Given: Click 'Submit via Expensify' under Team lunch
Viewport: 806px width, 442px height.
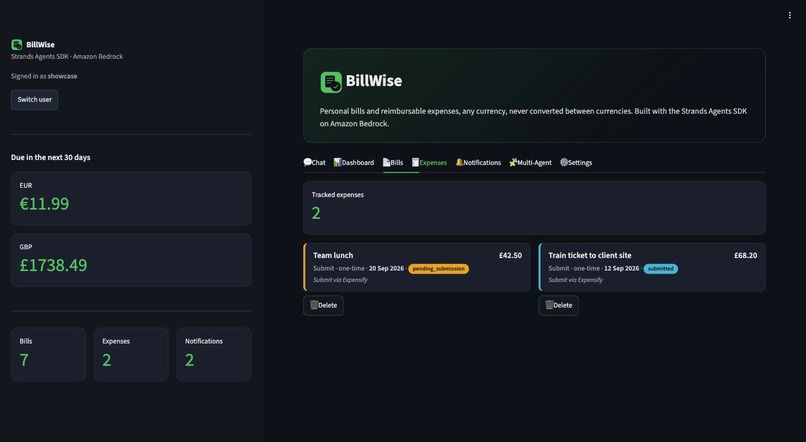Looking at the screenshot, I should tap(340, 280).
